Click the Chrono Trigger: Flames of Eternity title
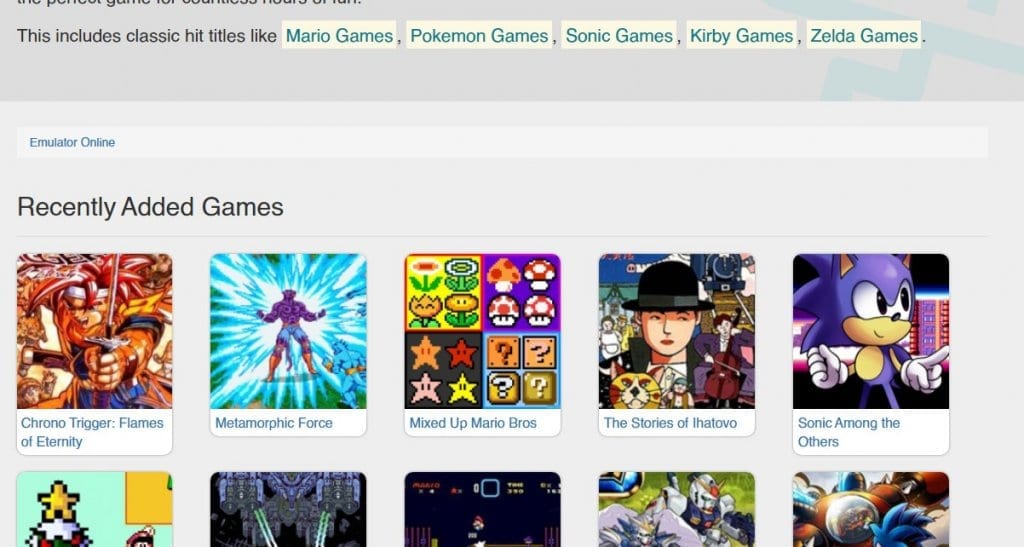This screenshot has width=1024, height=547. pos(92,432)
